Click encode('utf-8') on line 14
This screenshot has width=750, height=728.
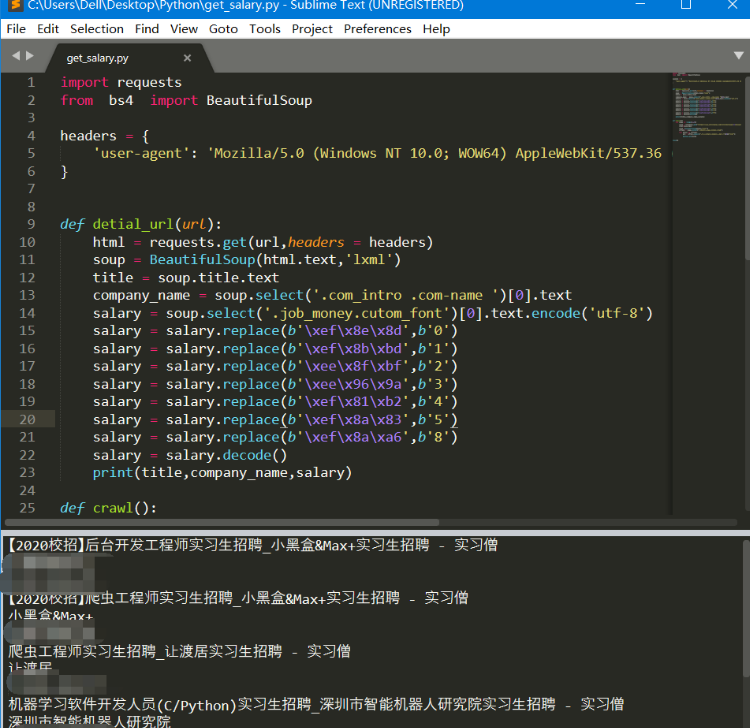[x=592, y=313]
